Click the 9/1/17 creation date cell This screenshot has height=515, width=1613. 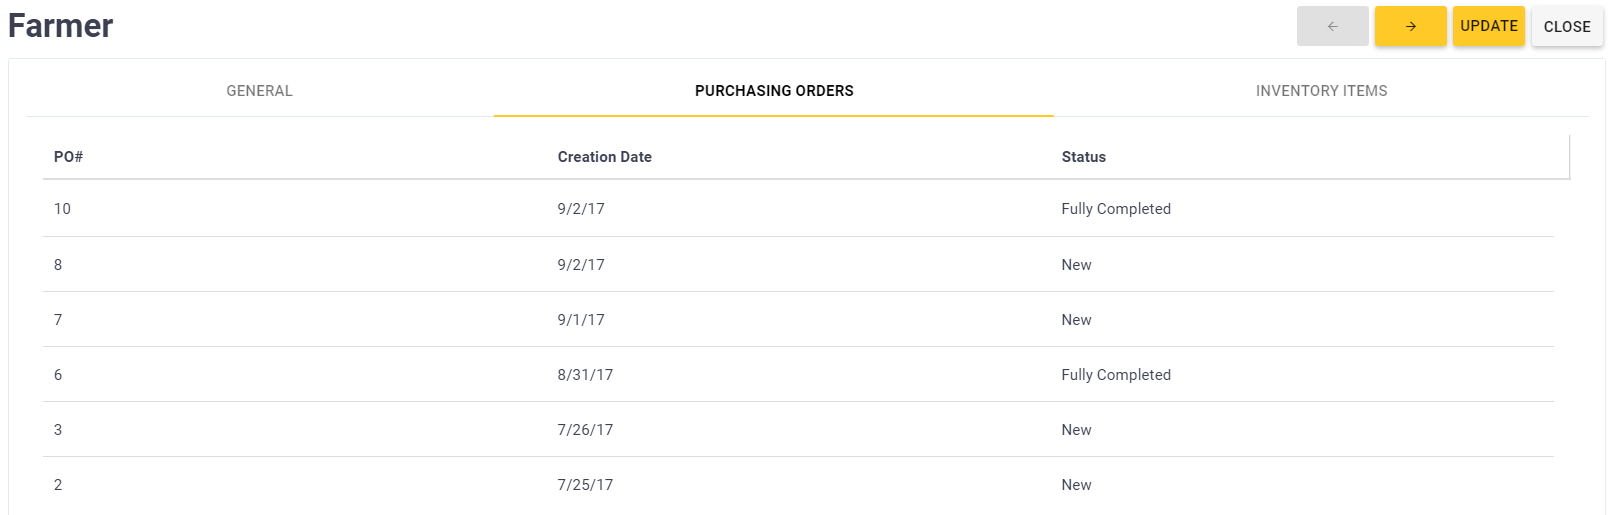(581, 320)
